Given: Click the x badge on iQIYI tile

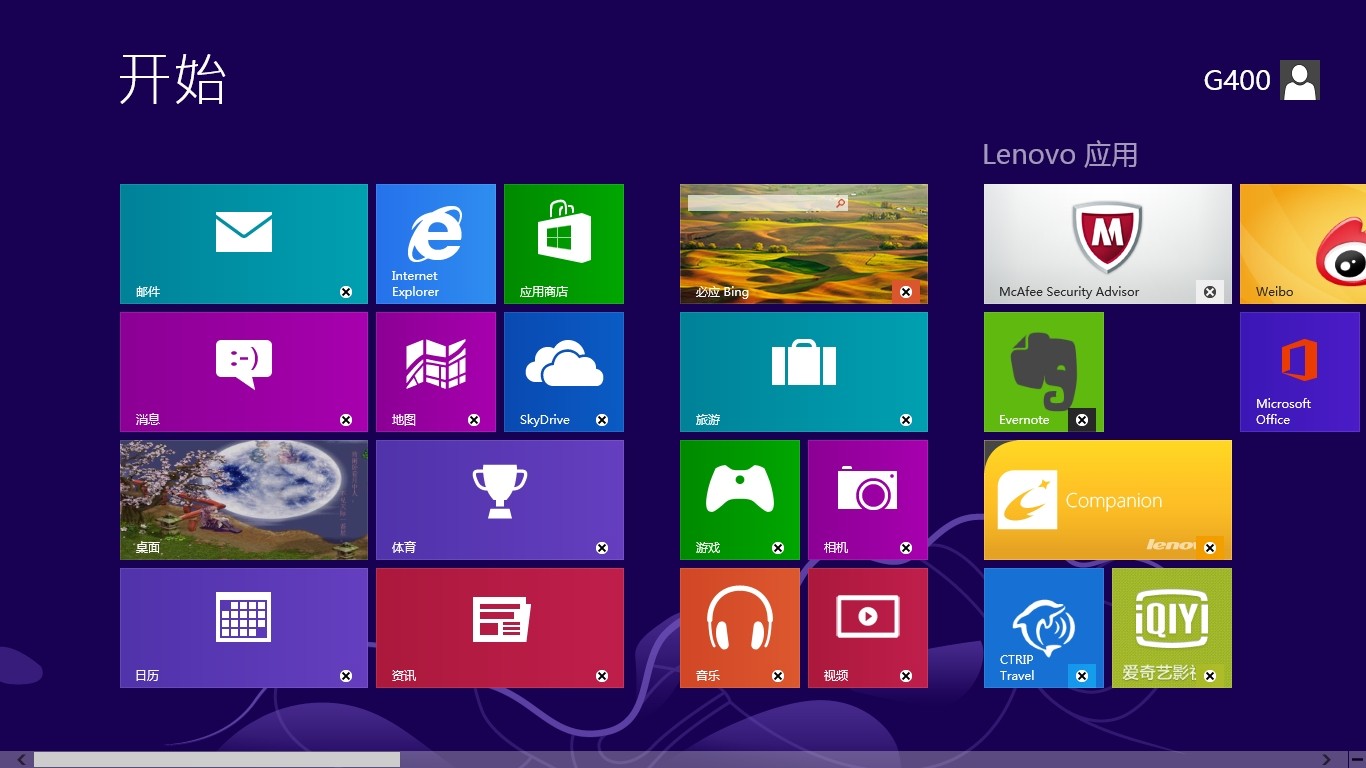Looking at the screenshot, I should coord(1210,676).
